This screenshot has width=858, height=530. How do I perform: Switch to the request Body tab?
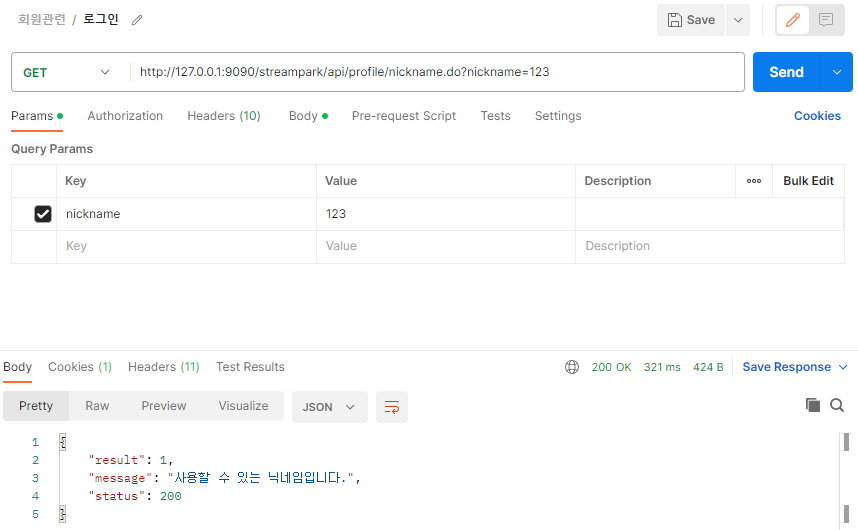pyautogui.click(x=308, y=116)
